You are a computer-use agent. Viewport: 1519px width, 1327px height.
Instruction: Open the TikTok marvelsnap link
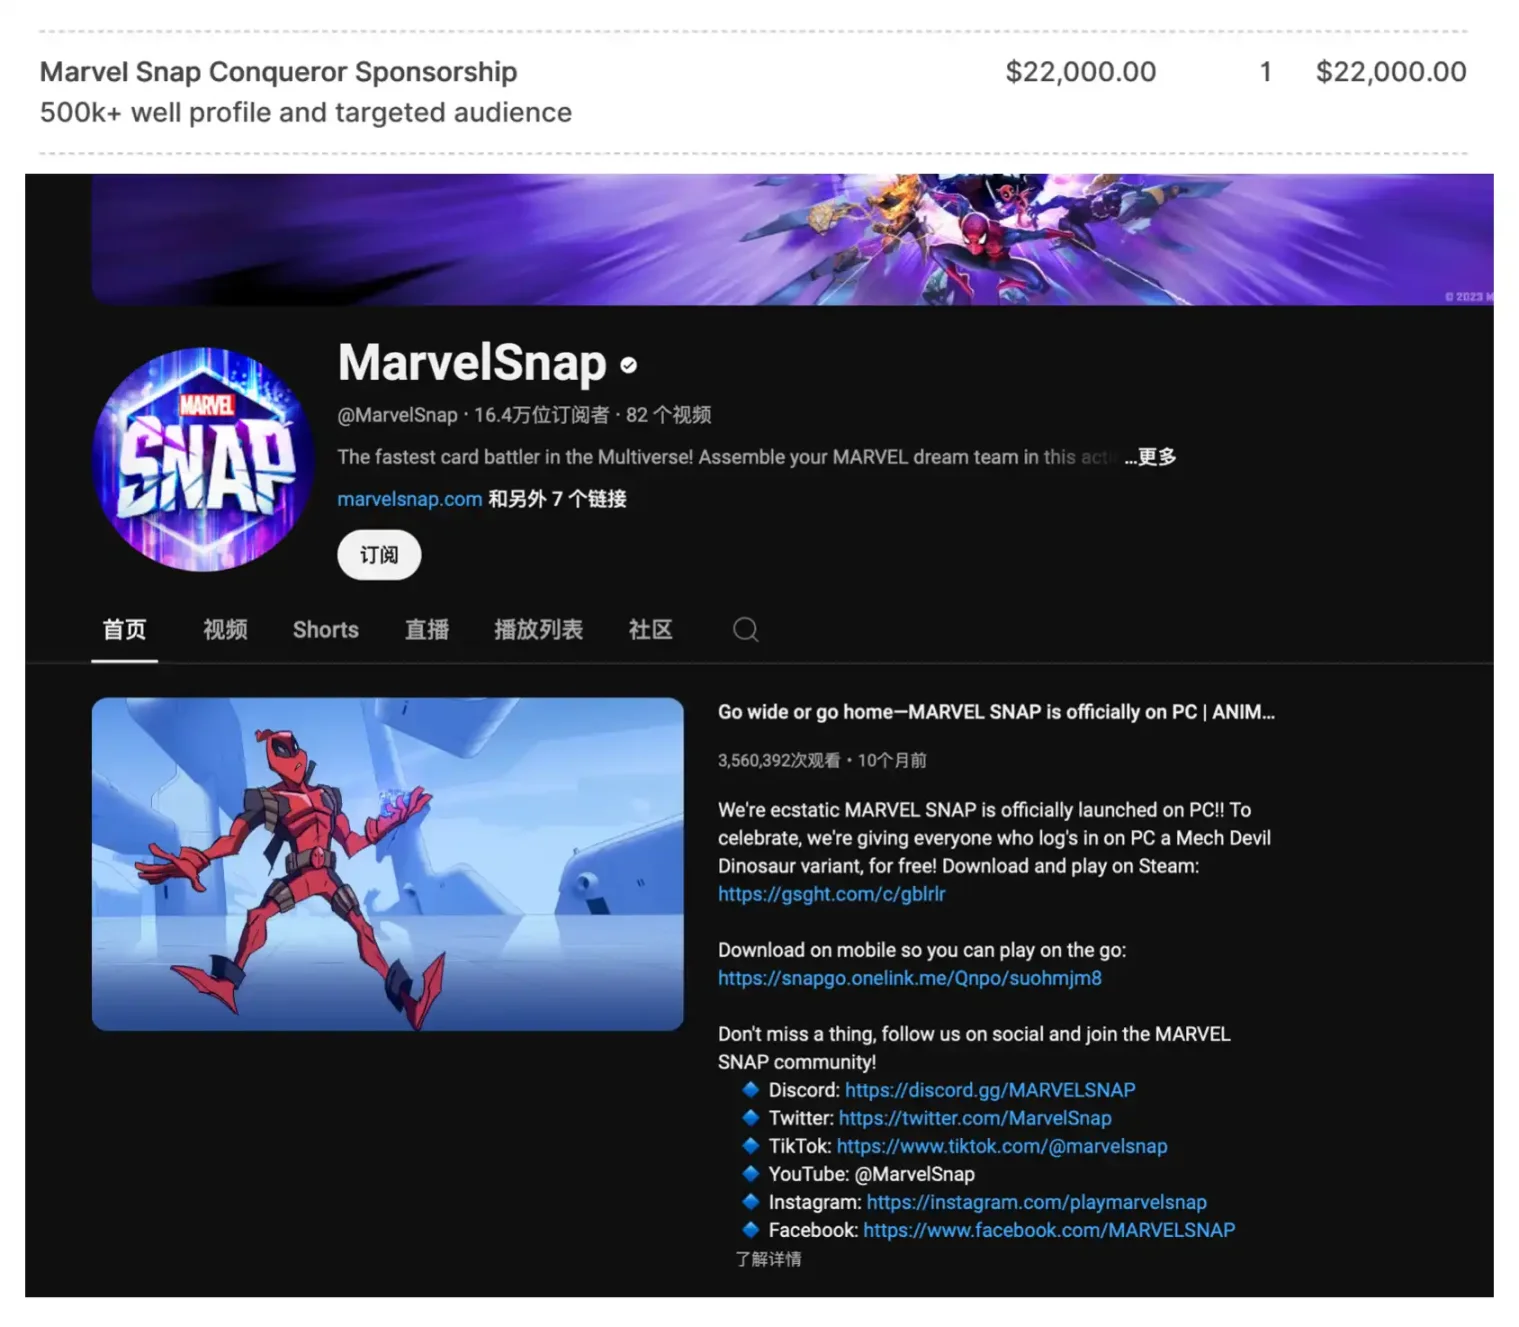(x=1002, y=1146)
